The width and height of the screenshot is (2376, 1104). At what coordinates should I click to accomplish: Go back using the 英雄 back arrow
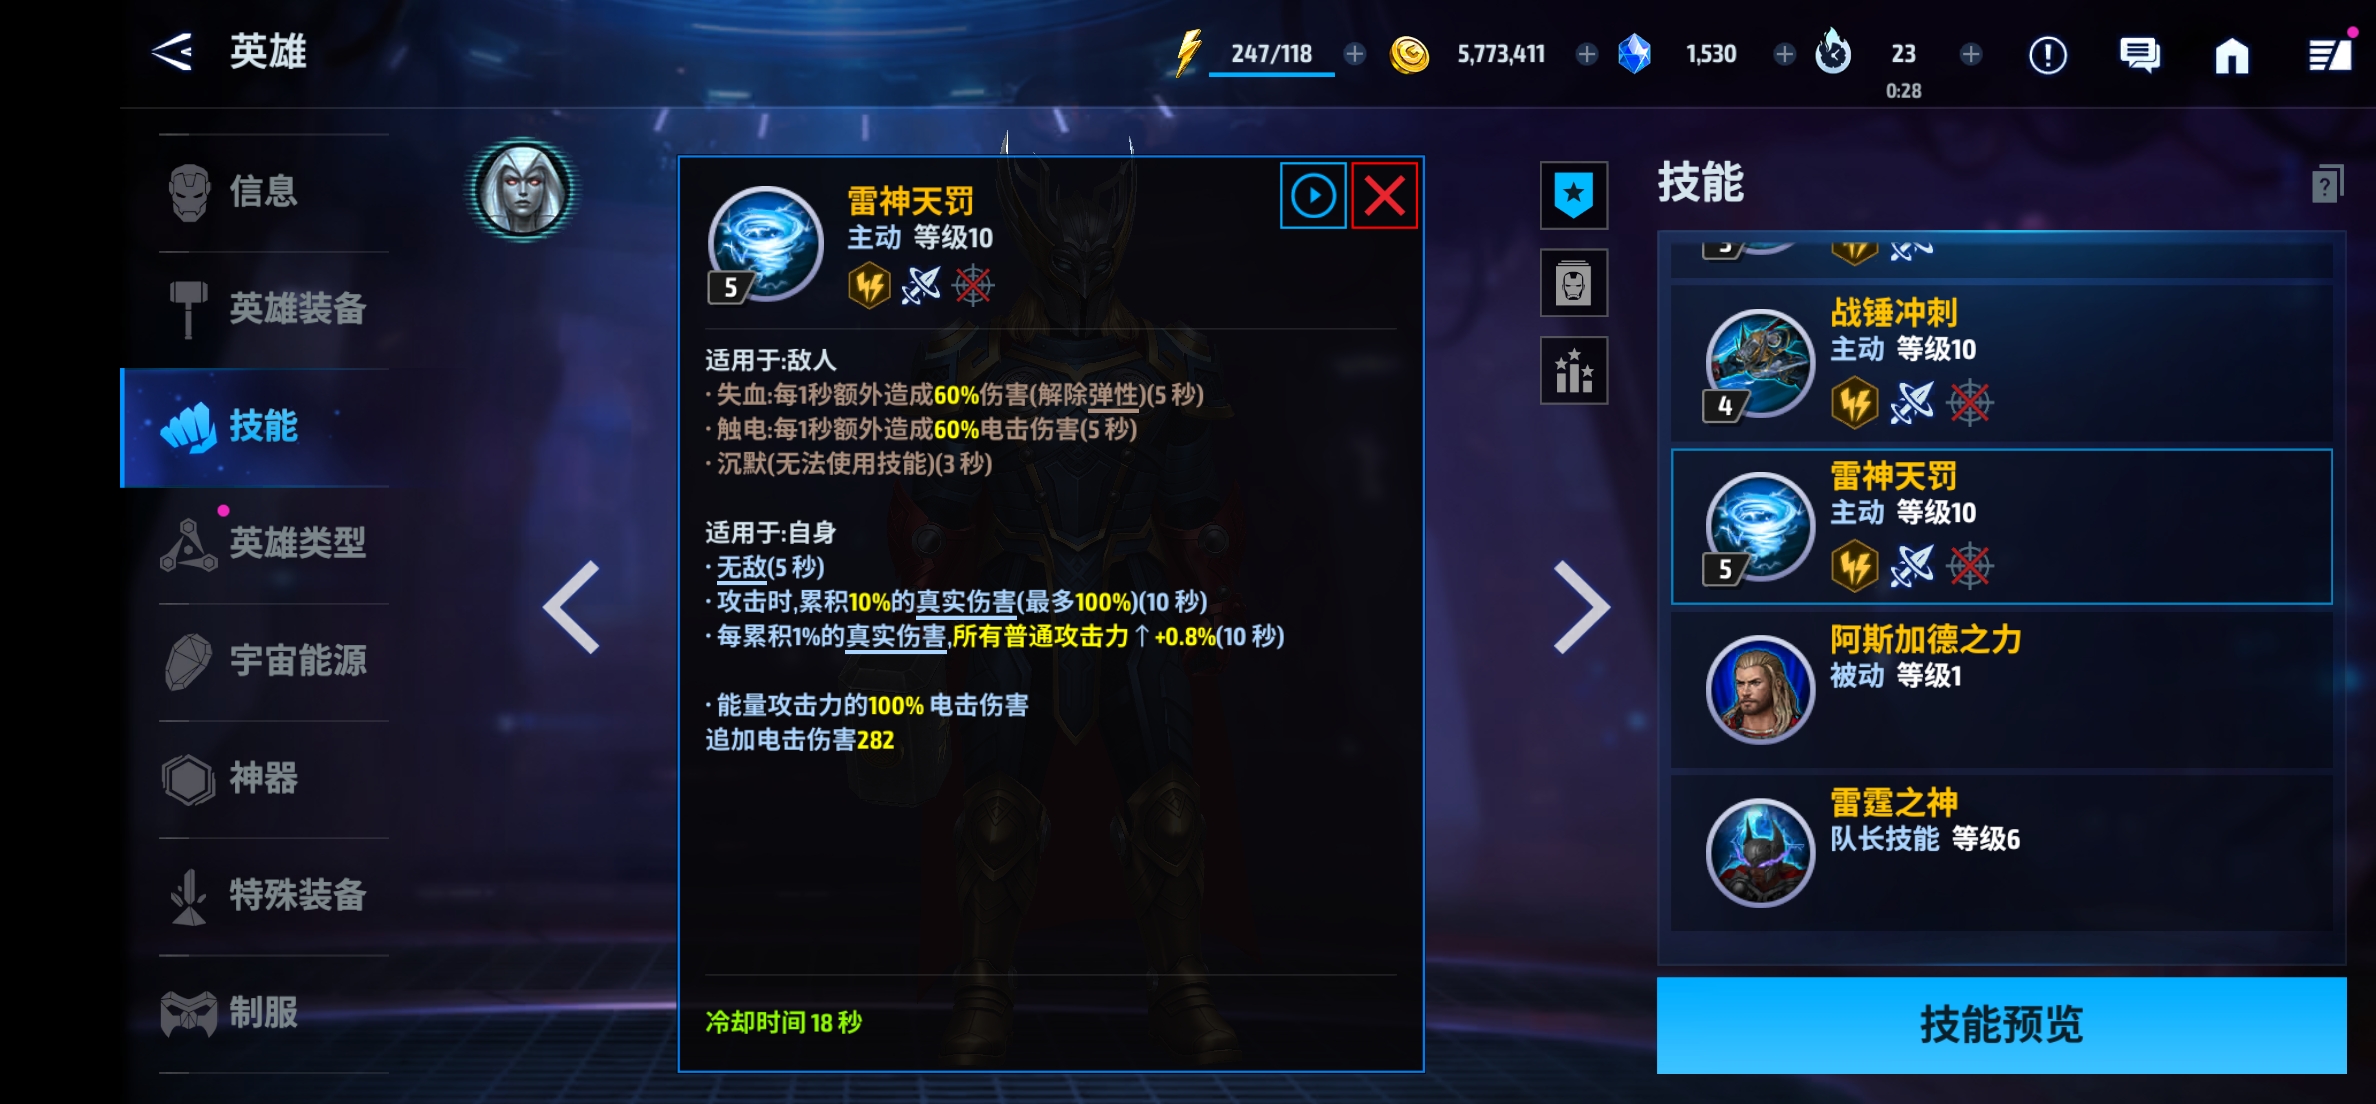click(172, 52)
